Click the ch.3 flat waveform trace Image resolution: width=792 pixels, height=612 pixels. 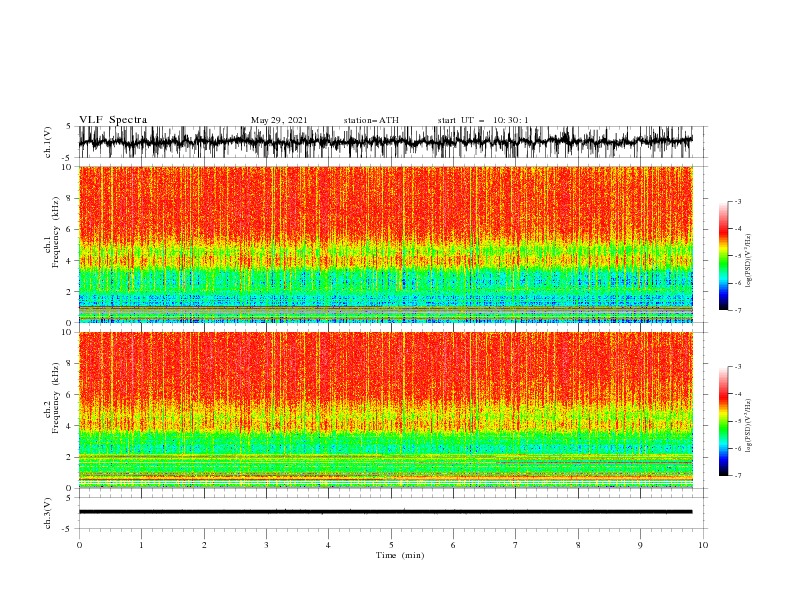[x=385, y=512]
